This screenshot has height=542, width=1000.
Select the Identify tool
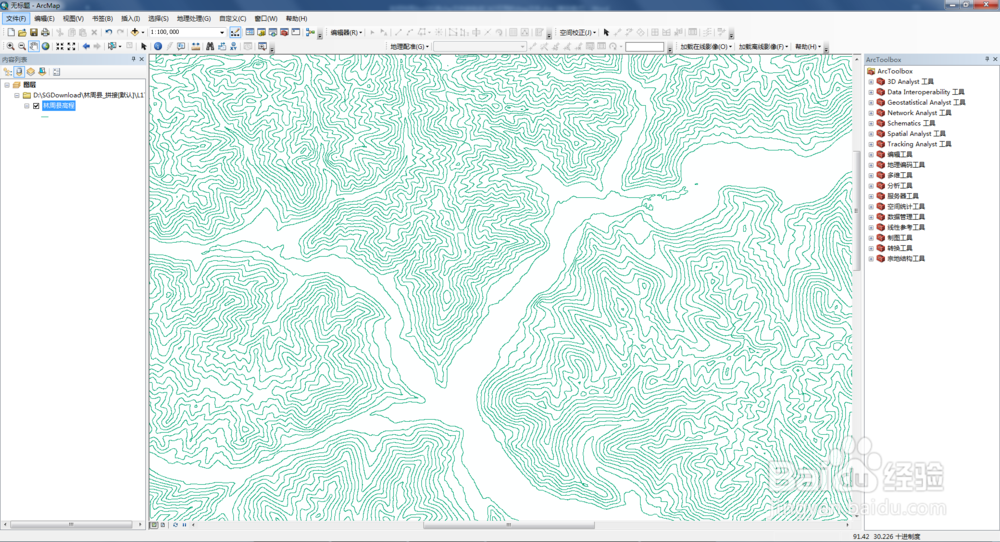(x=158, y=47)
